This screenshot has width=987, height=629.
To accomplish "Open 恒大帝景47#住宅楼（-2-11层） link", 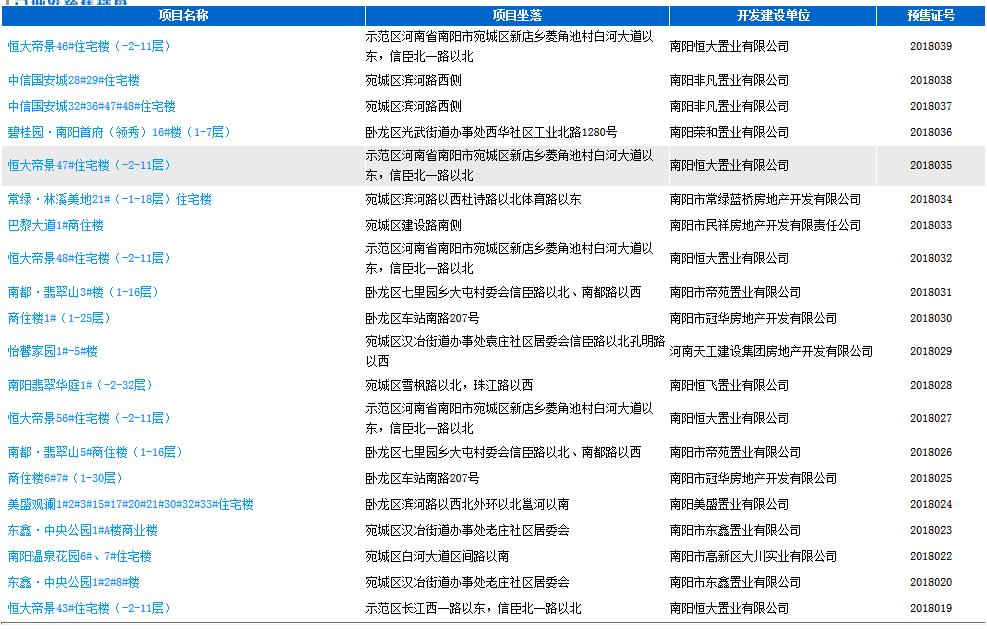I will coord(89,165).
